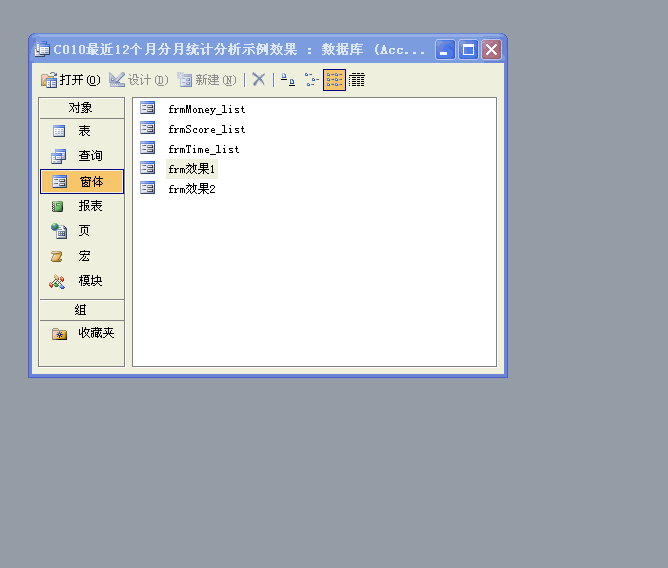This screenshot has width=668, height=568.
Task: Click the form icon beside frmScore_list
Action: (147, 128)
